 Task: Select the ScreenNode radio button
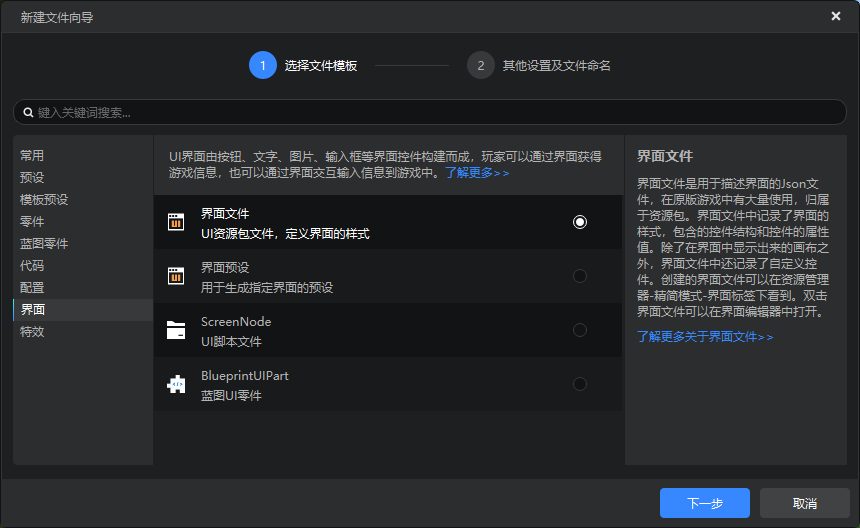(580, 330)
